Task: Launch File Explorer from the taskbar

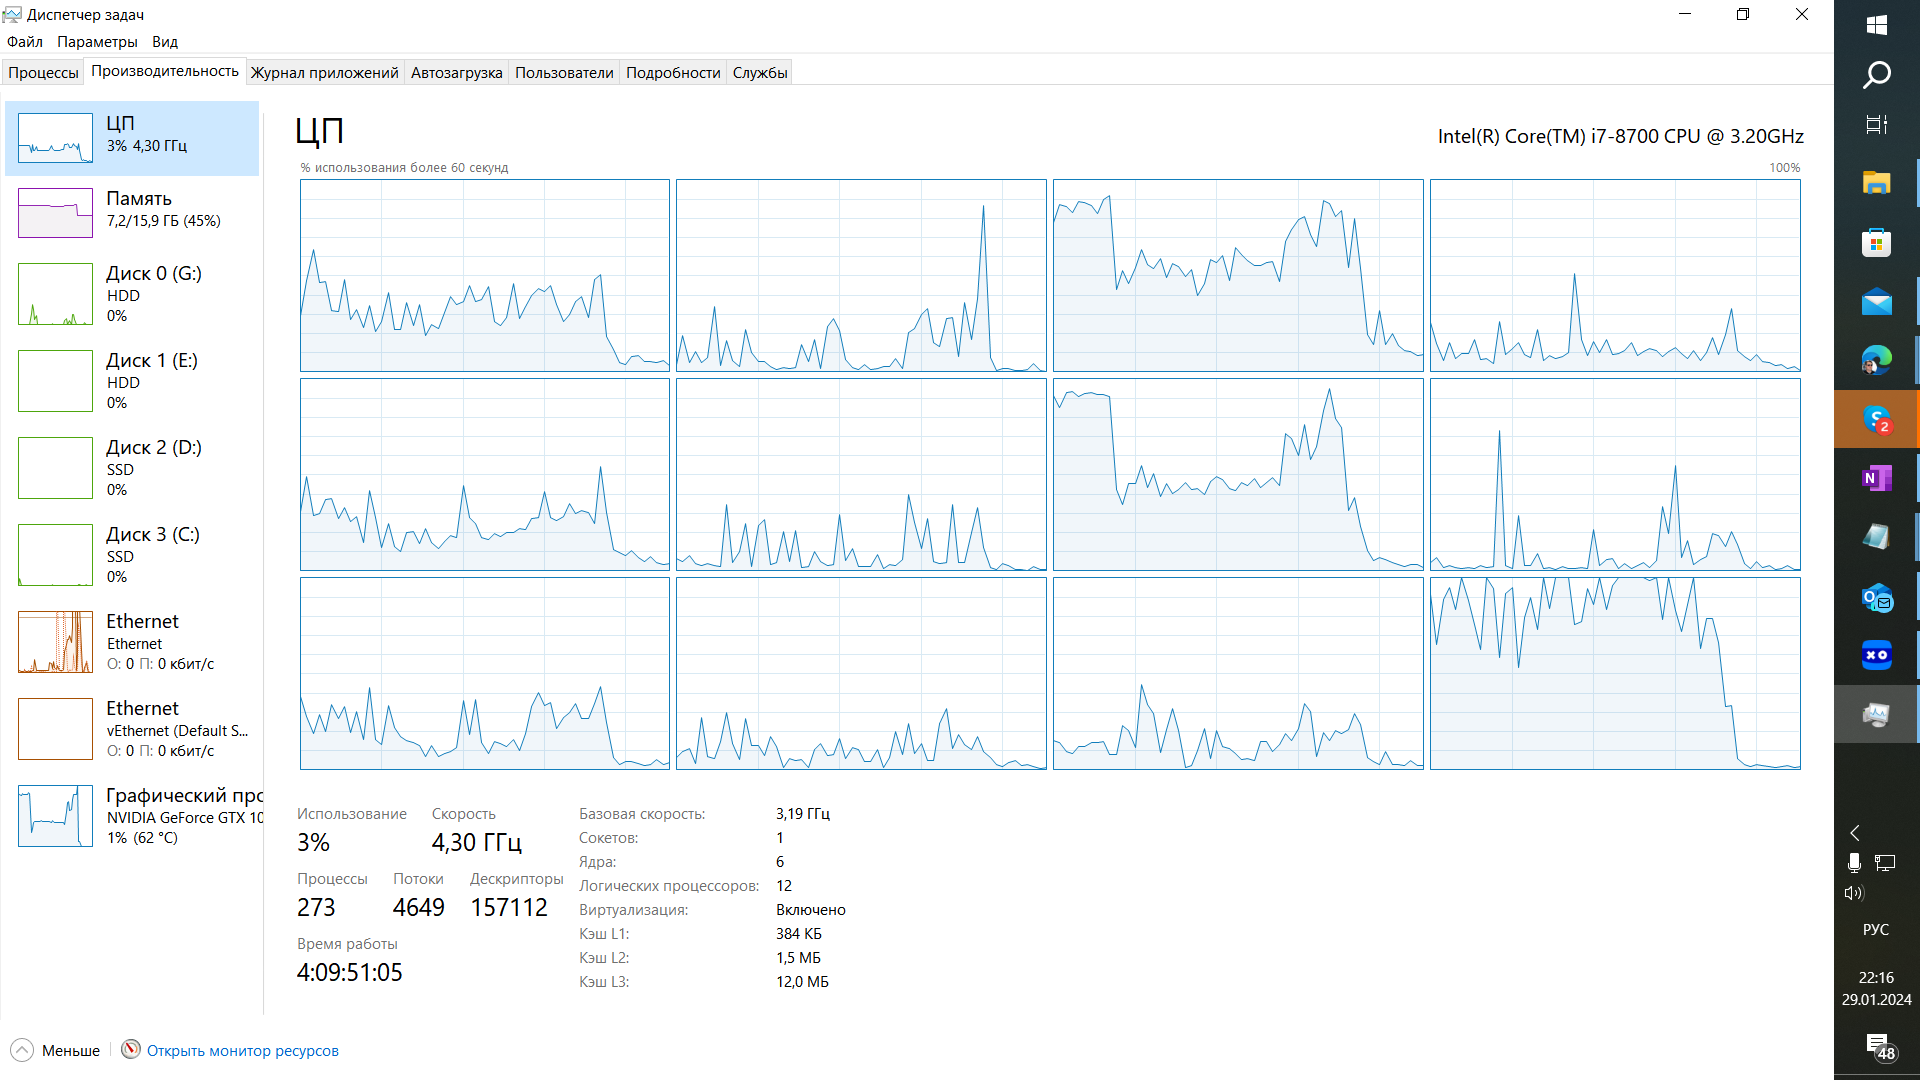Action: 1876,183
